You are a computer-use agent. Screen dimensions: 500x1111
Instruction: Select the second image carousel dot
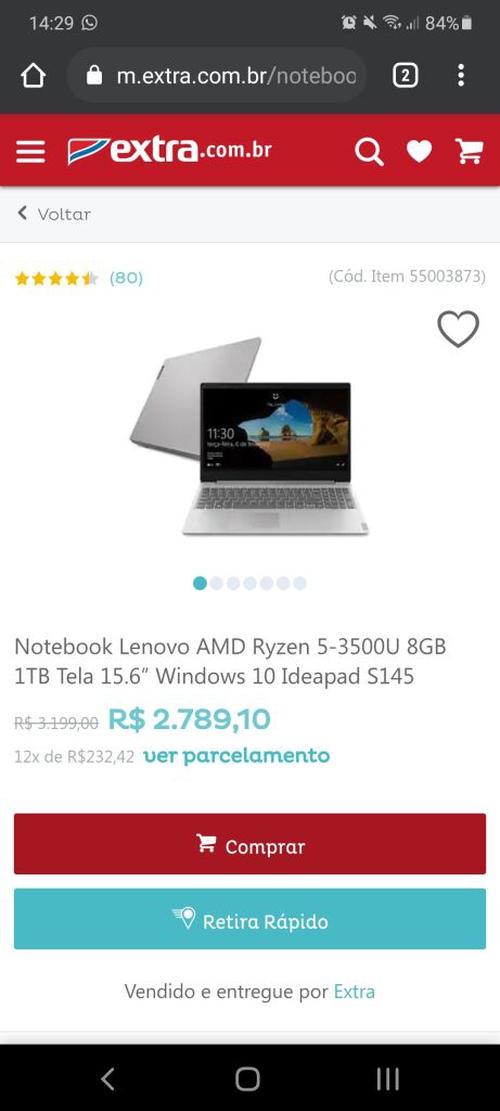tap(217, 583)
